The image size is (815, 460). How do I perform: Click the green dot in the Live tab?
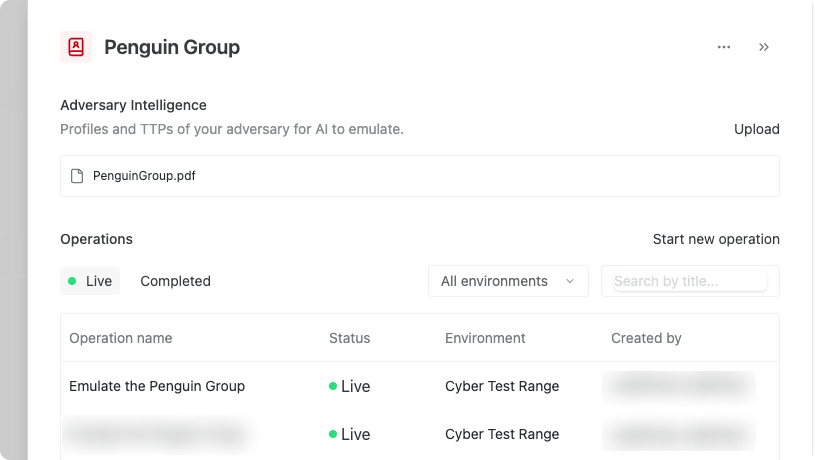[72, 282]
